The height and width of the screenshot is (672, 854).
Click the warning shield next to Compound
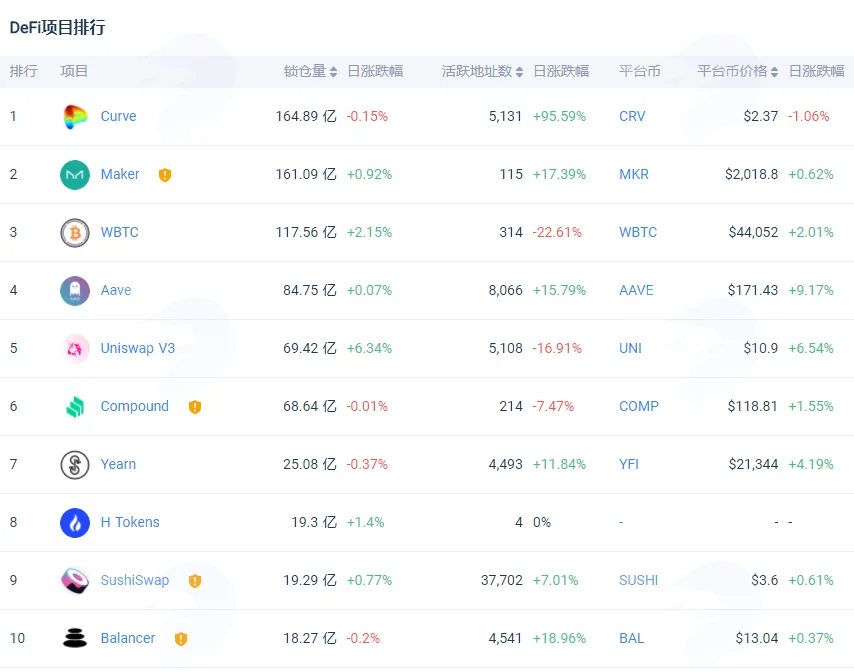pos(194,407)
